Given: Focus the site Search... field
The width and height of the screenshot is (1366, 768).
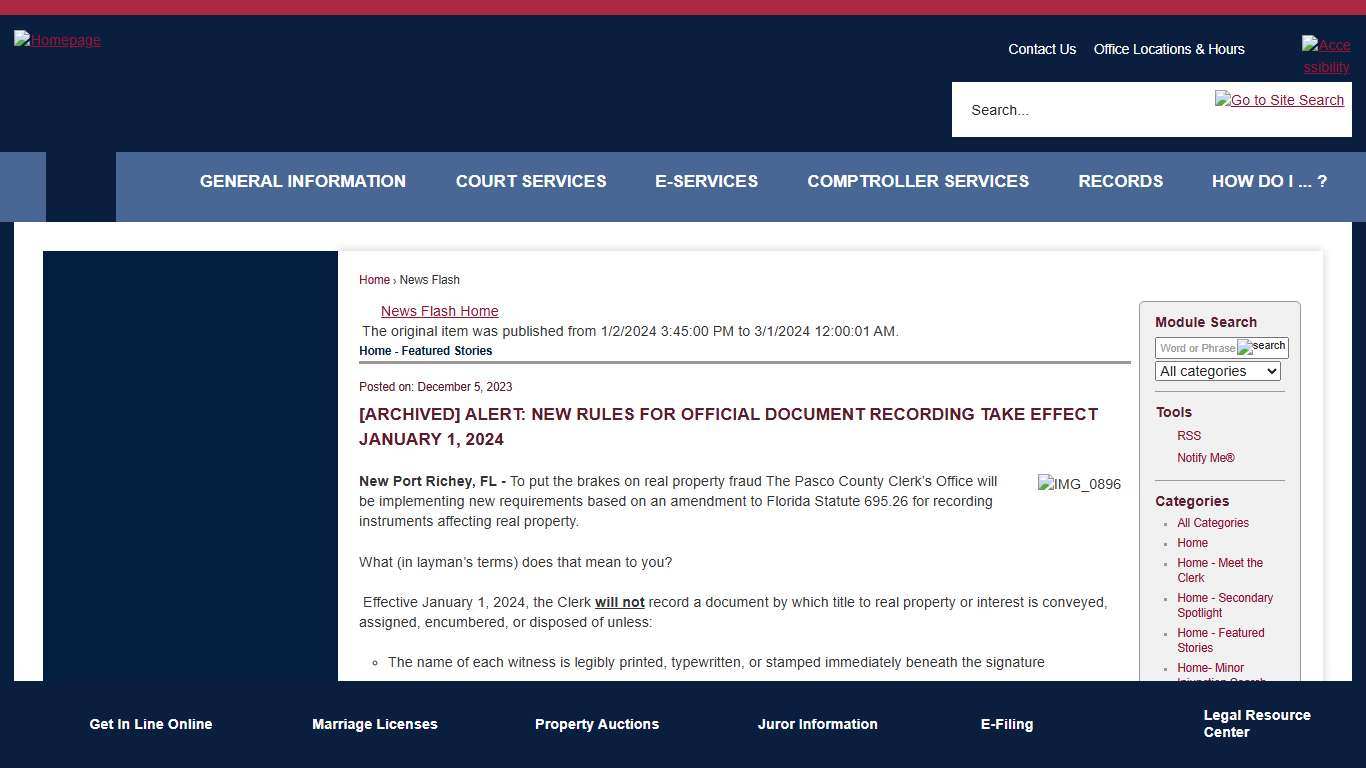Looking at the screenshot, I should [1085, 110].
